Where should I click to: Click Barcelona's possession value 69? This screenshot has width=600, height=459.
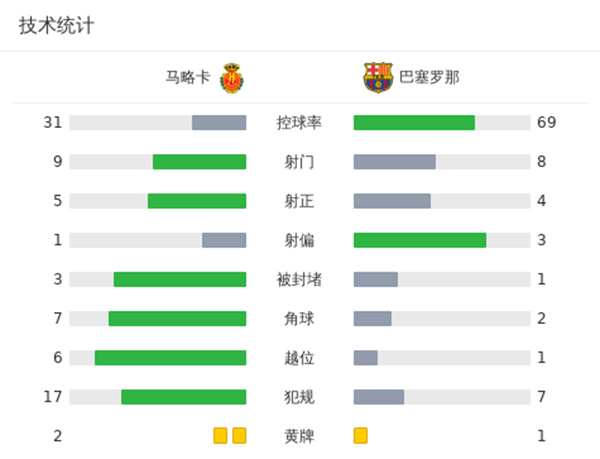coord(546,123)
